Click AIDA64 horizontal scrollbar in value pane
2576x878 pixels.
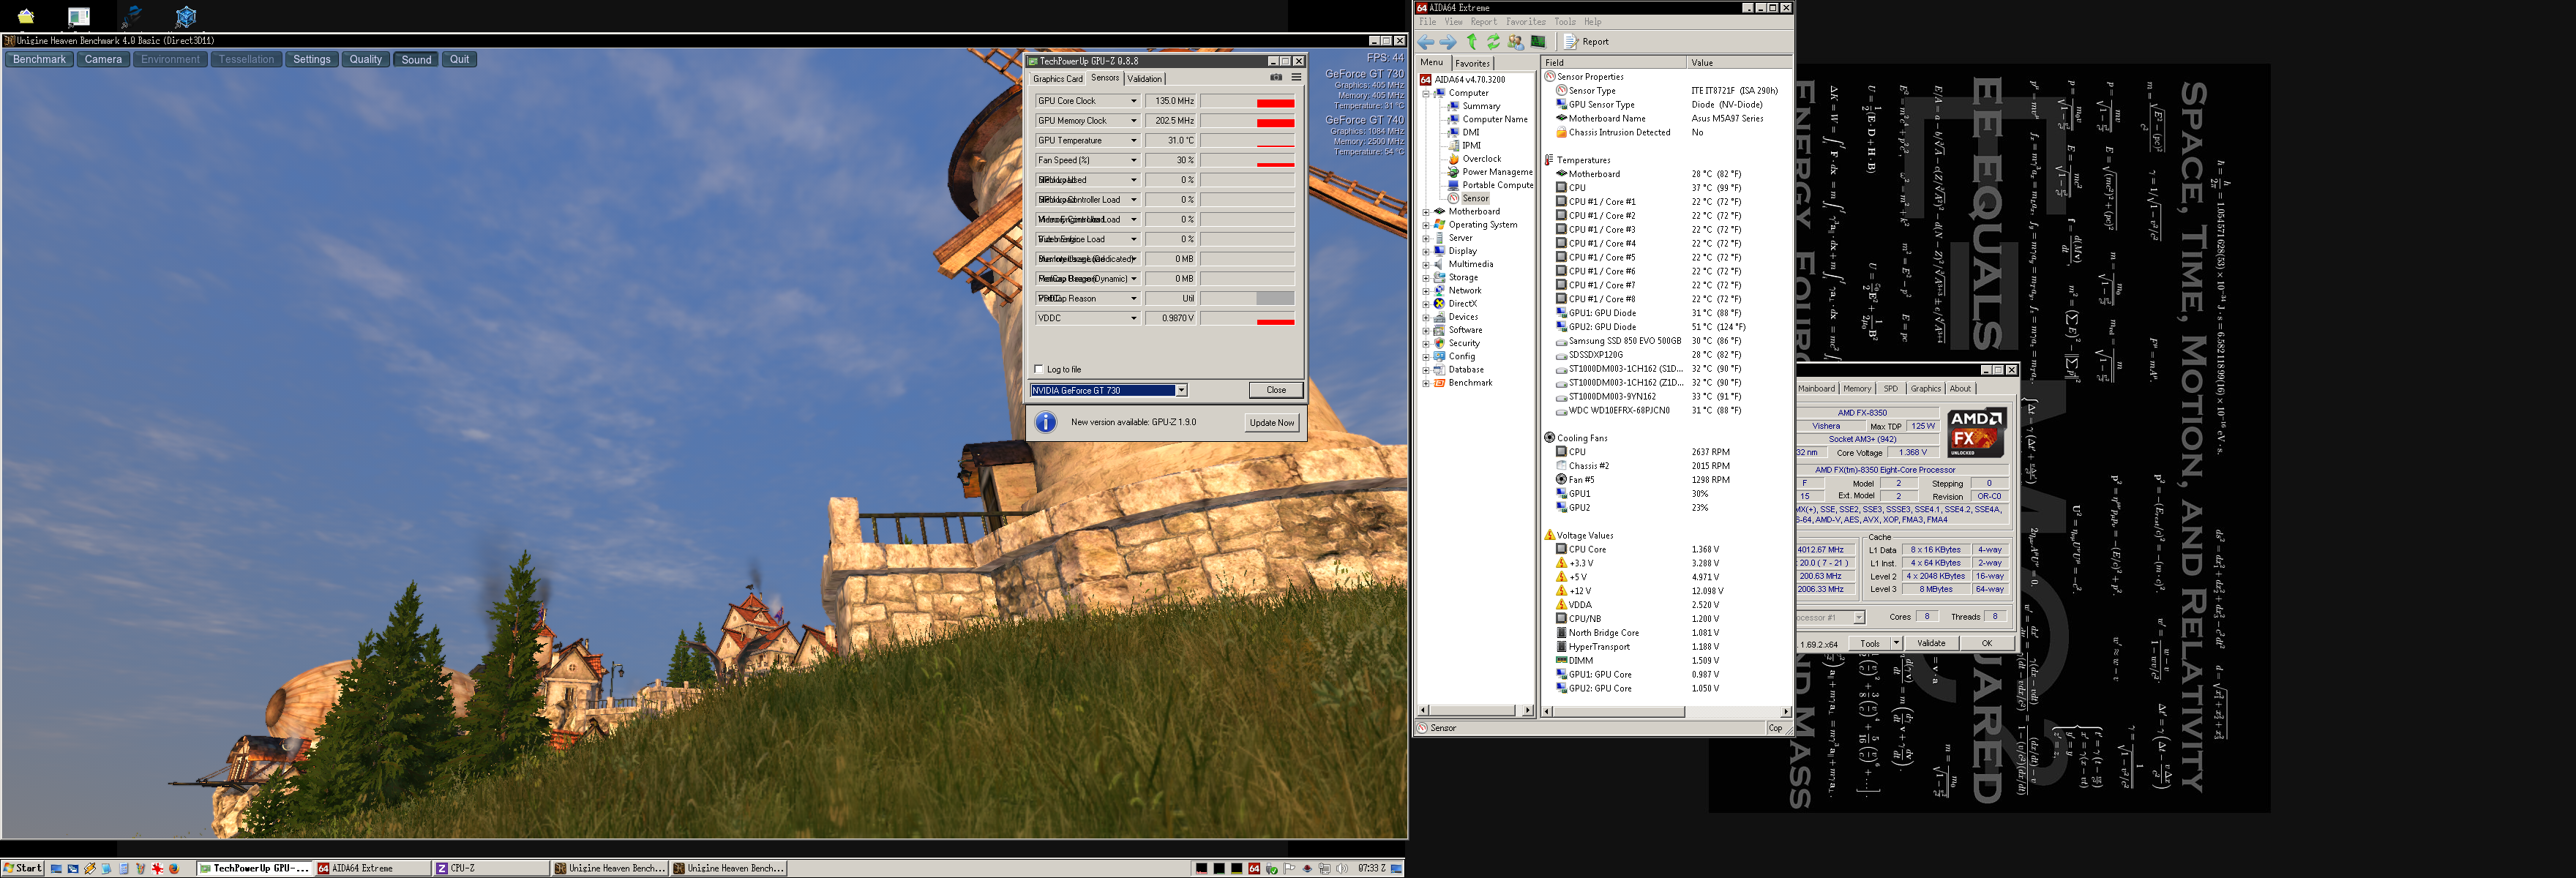(x=1618, y=712)
